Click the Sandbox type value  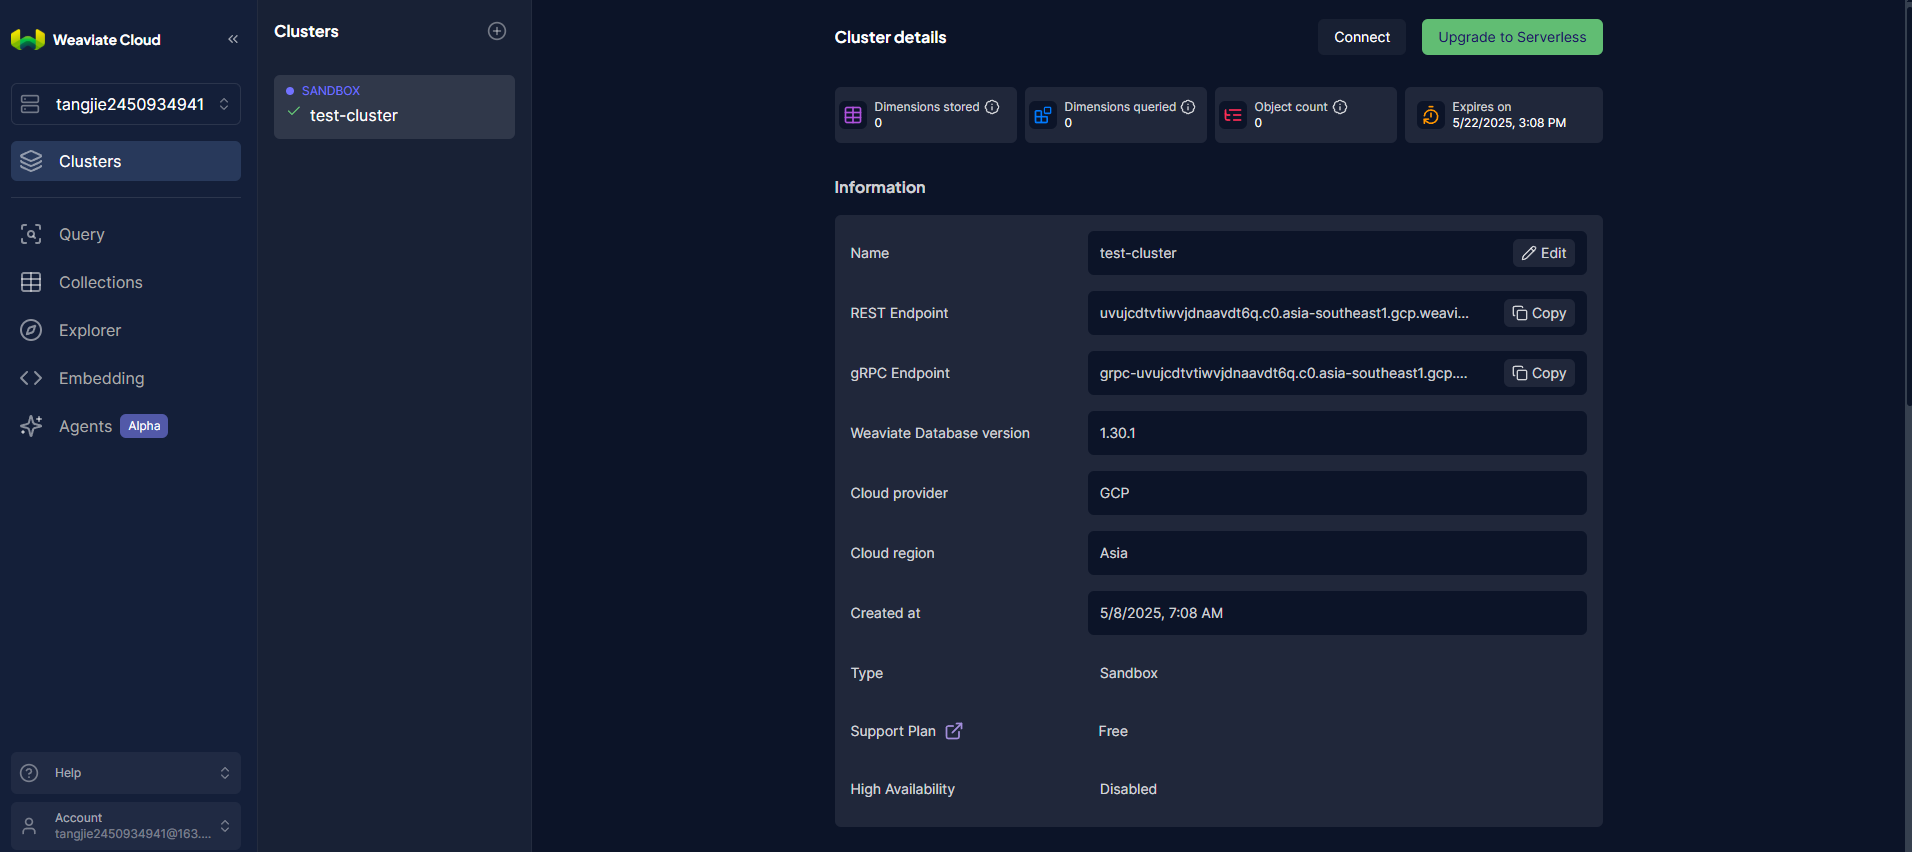click(1129, 673)
